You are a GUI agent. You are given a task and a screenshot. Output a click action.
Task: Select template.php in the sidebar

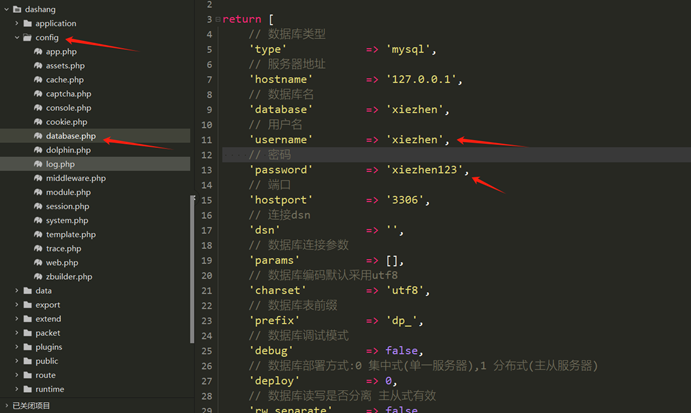pos(69,234)
